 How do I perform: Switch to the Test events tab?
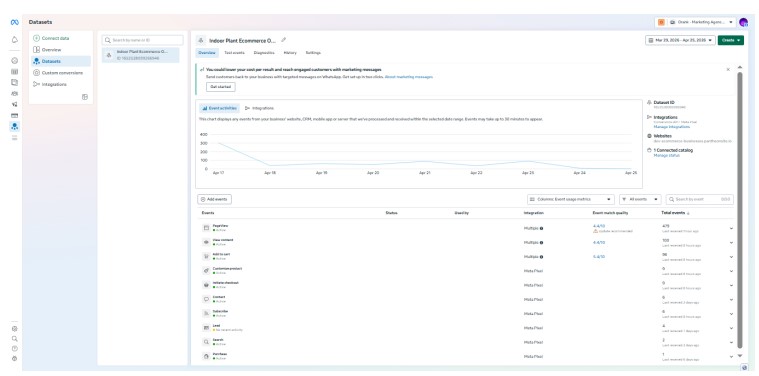click(x=234, y=53)
